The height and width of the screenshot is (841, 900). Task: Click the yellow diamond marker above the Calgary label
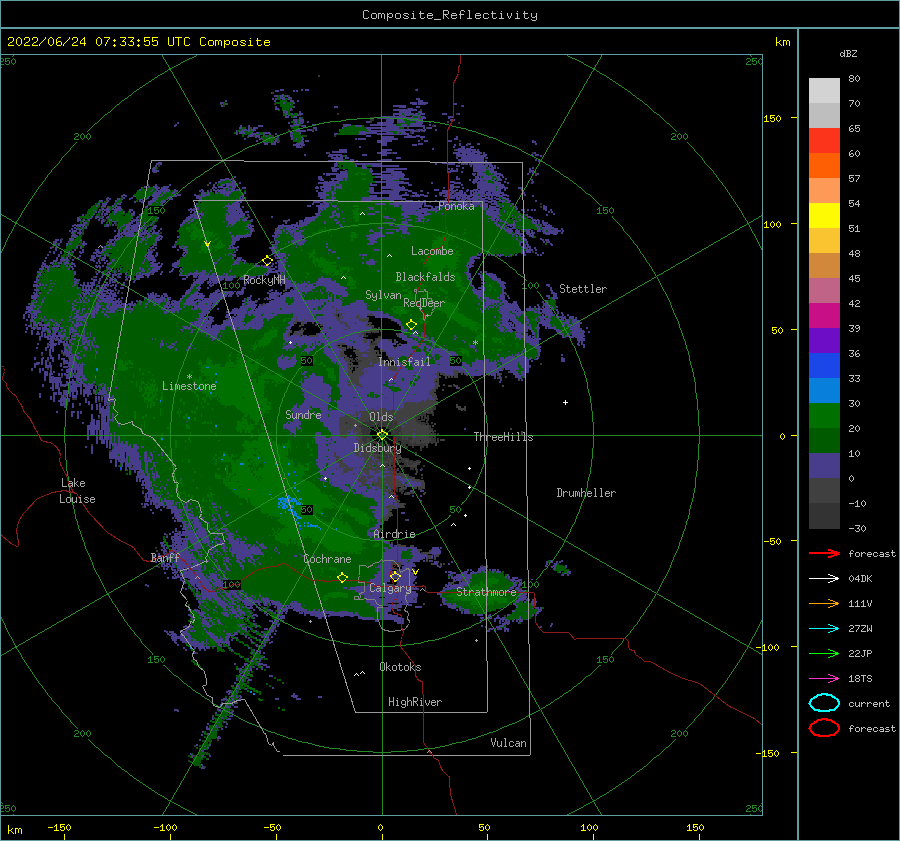click(x=395, y=576)
